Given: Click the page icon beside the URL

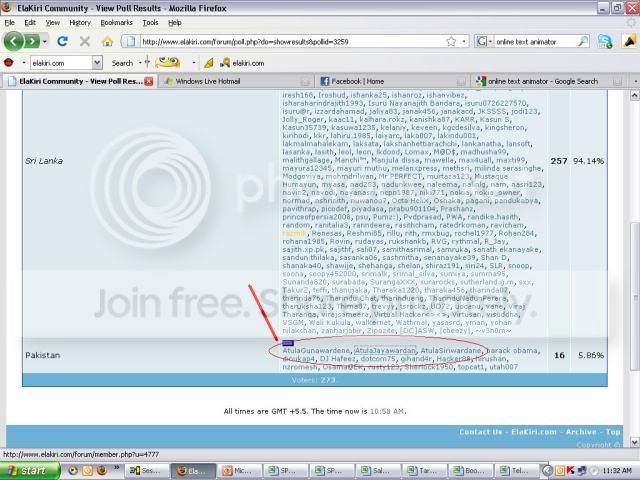Looking at the screenshot, I should [x=130, y=41].
